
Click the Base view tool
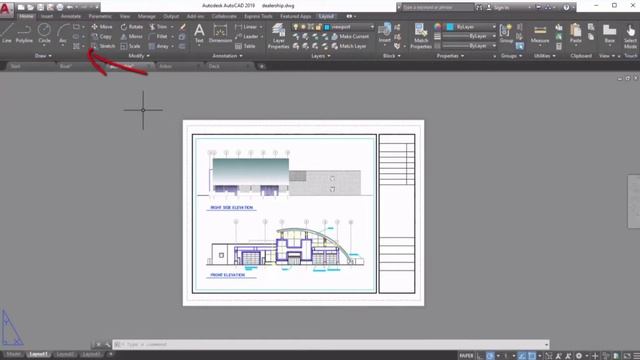[609, 33]
